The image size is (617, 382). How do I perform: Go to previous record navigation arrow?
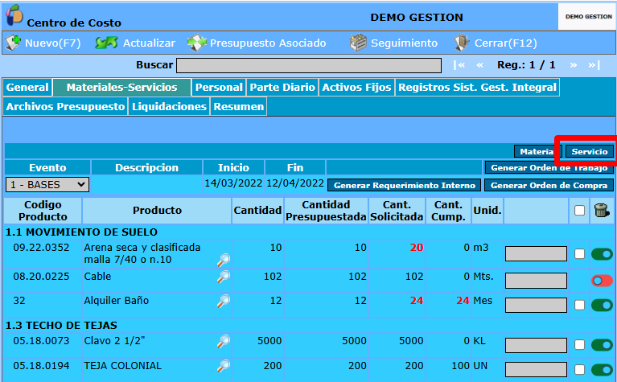coord(480,65)
